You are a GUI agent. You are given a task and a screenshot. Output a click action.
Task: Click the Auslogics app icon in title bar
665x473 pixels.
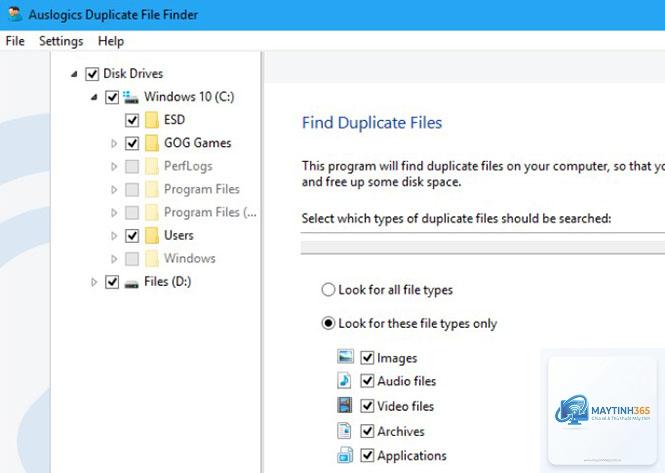click(15, 14)
